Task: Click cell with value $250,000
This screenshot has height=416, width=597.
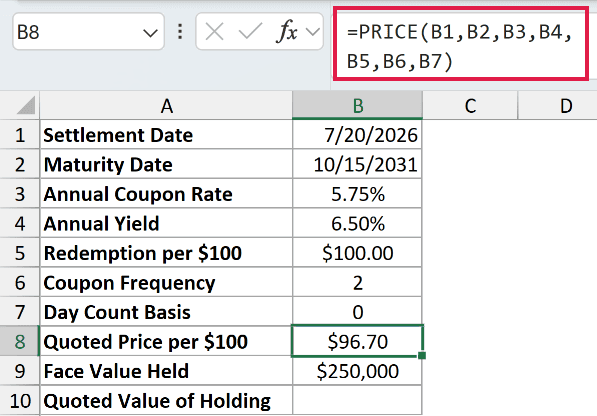Action: 358,371
